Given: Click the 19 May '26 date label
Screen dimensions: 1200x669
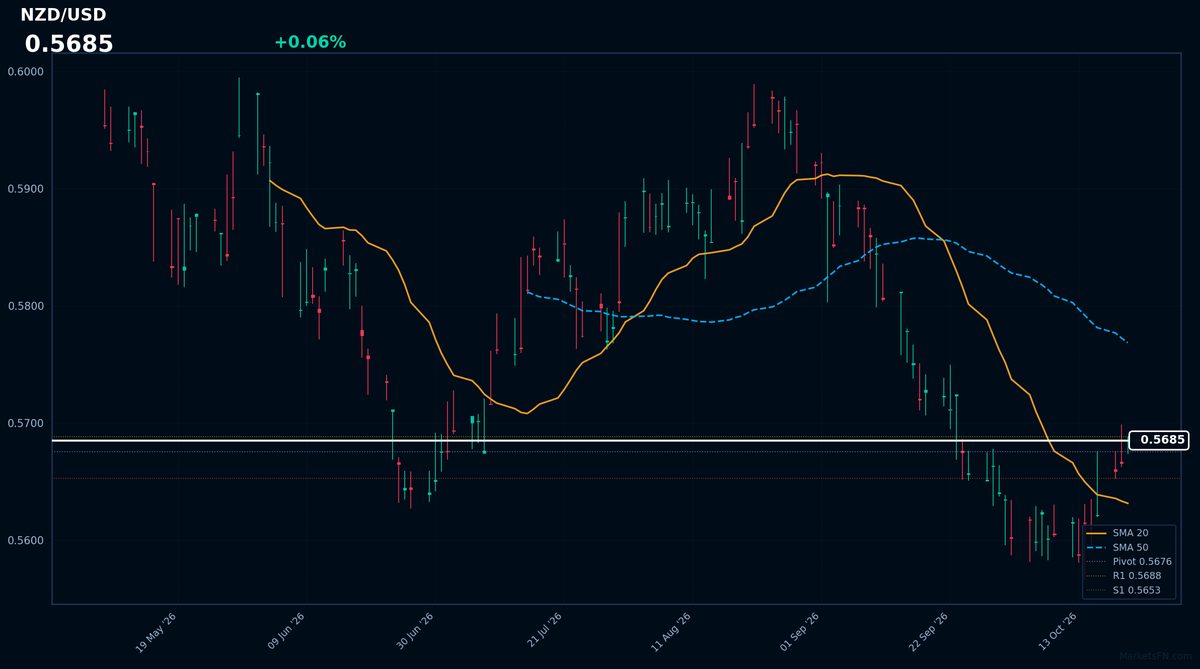Looking at the screenshot, I should pyautogui.click(x=156, y=633).
